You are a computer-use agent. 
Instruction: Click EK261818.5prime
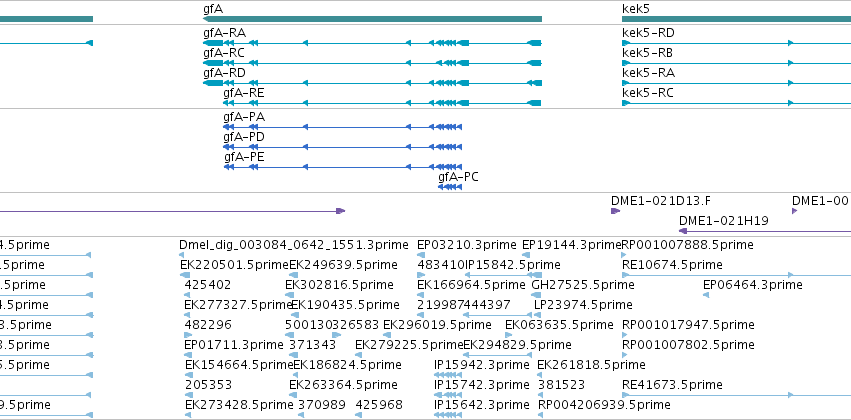(591, 365)
